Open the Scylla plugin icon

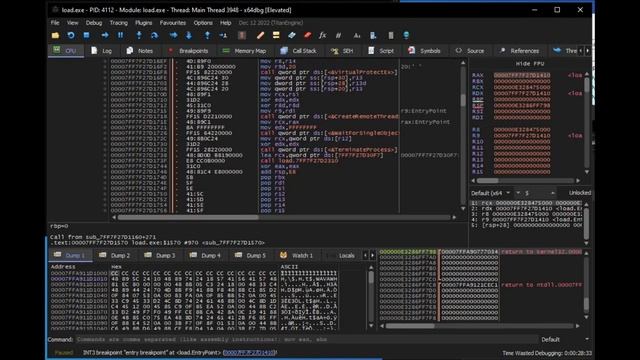point(242,36)
